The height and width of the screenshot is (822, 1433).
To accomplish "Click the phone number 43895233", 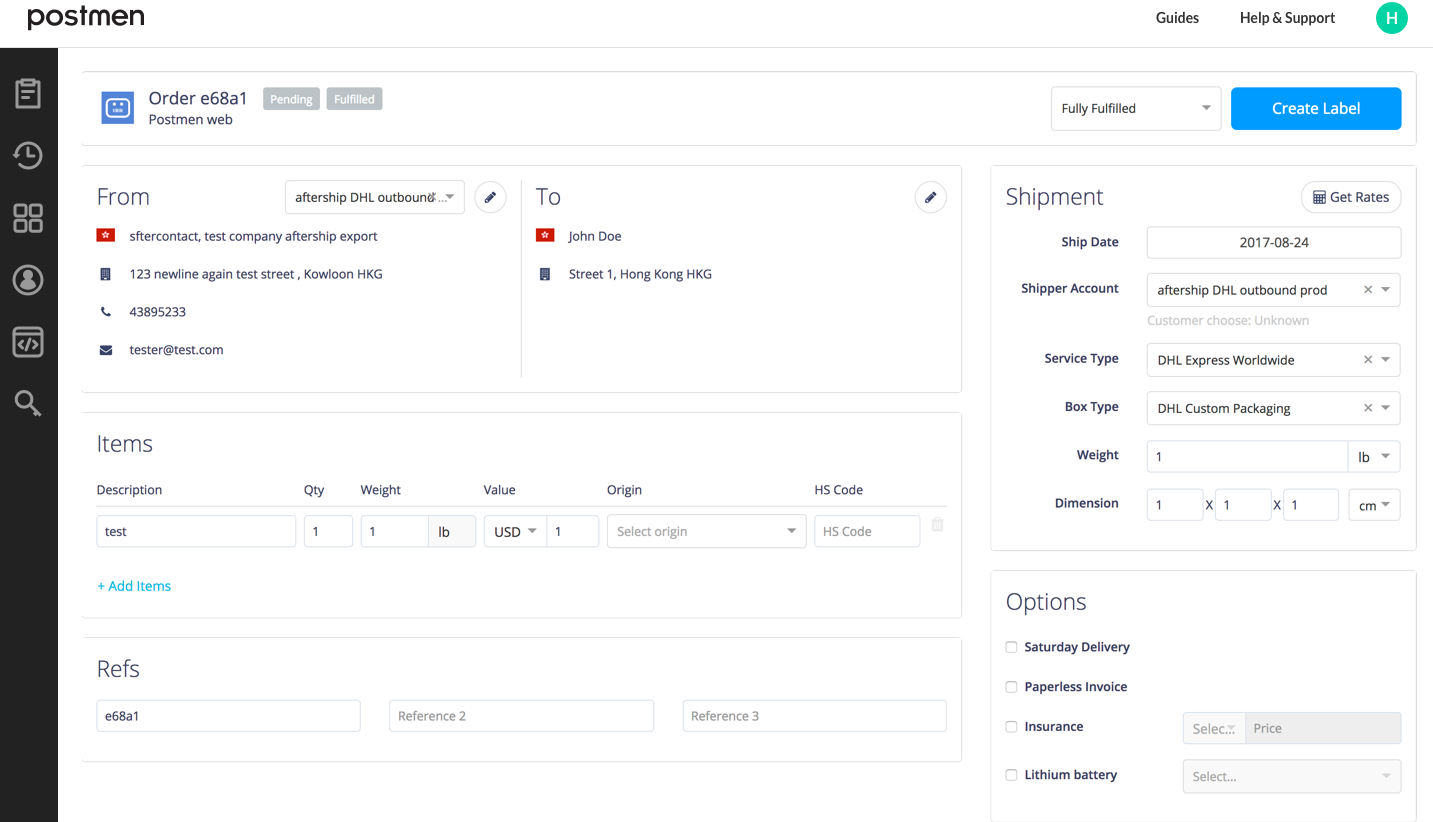I will (157, 312).
